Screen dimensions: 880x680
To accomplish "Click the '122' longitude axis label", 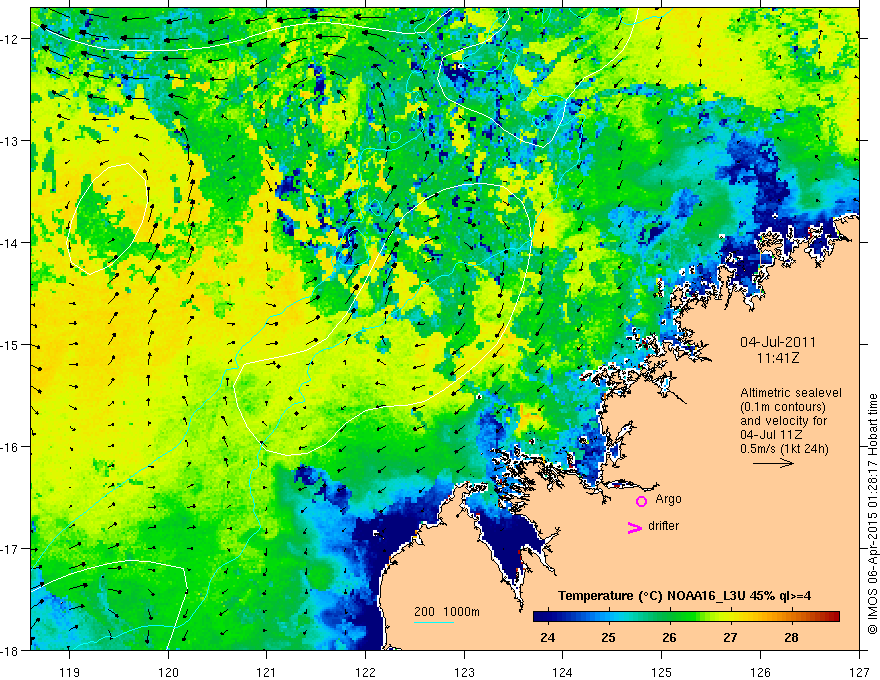I will (x=365, y=672).
